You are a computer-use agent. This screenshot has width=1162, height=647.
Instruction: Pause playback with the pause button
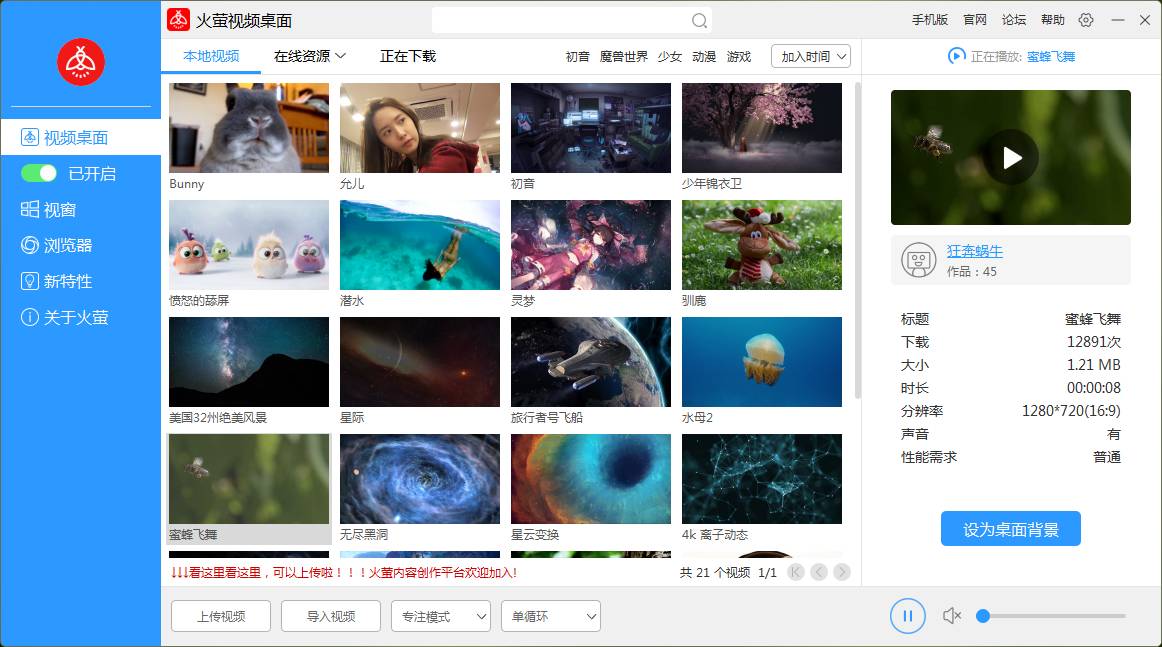[907, 616]
